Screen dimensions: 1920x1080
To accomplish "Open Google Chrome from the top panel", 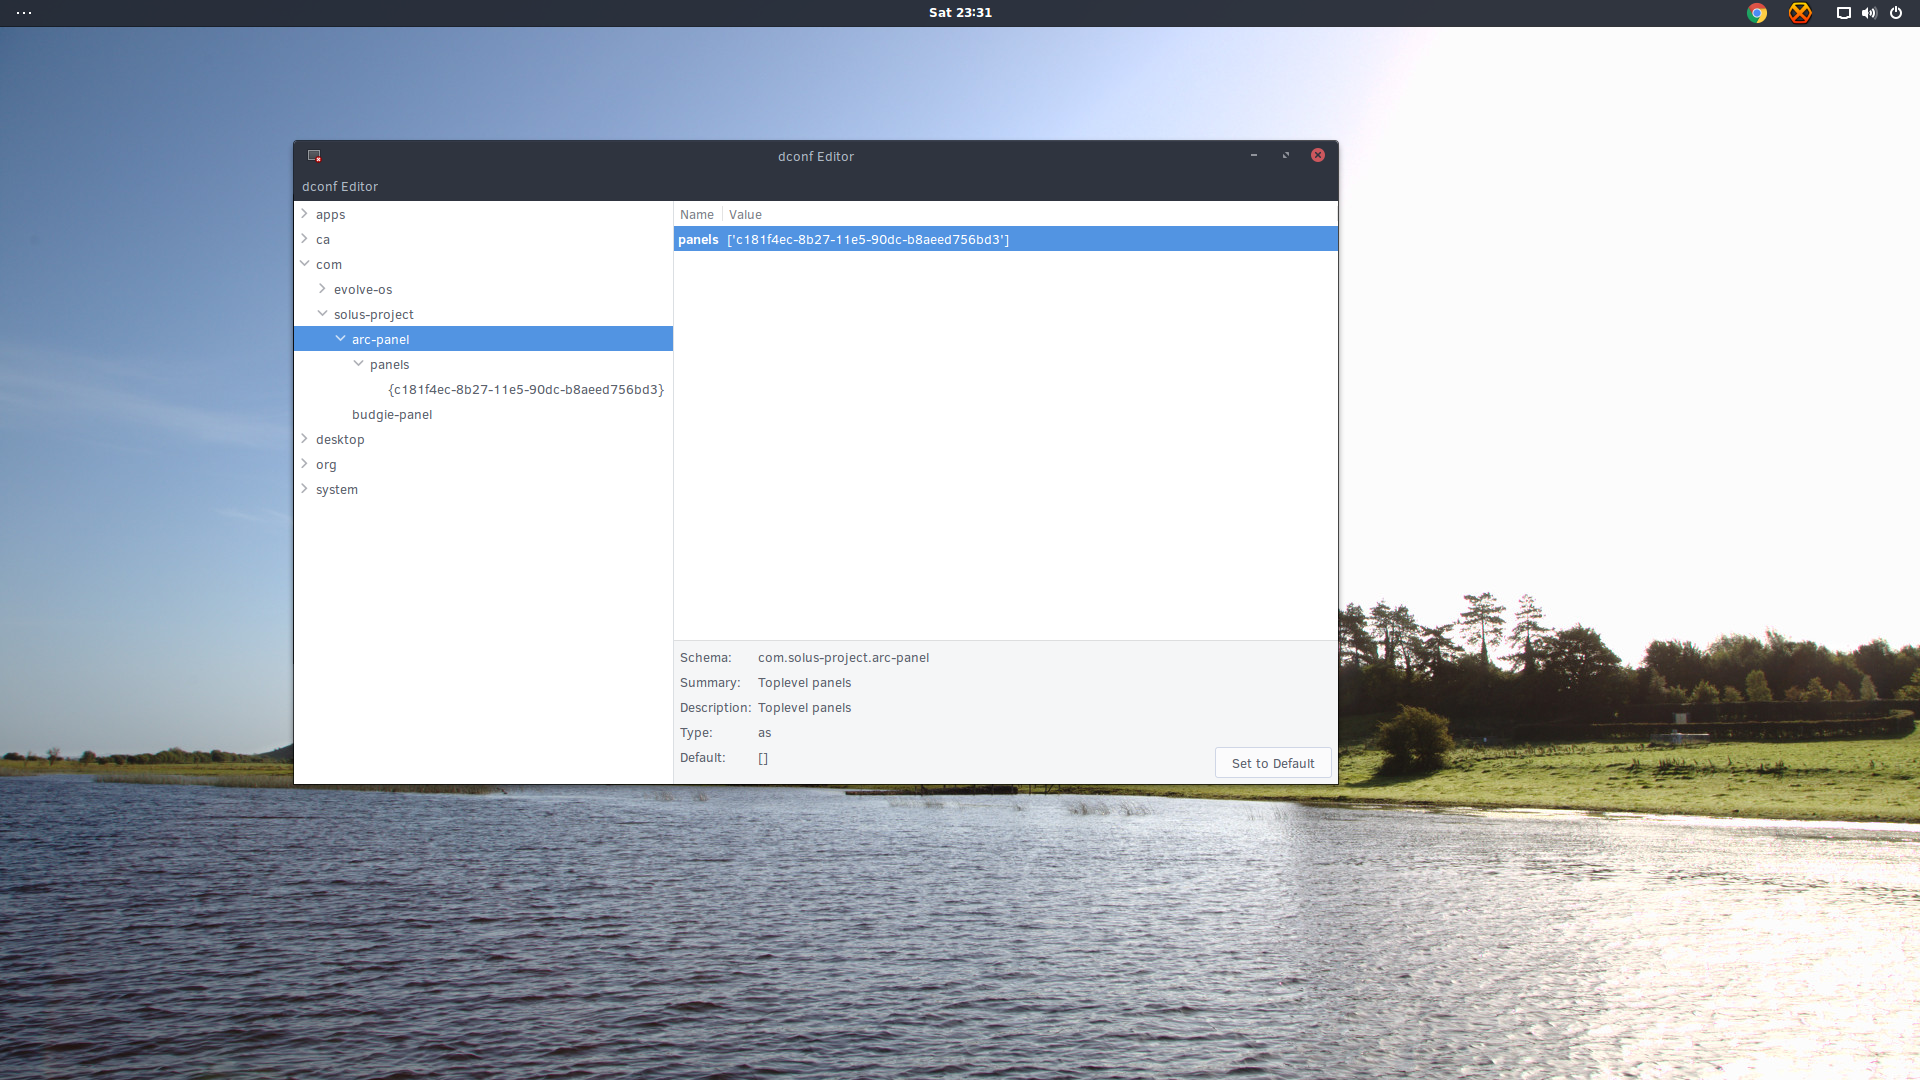I will coord(1757,13).
